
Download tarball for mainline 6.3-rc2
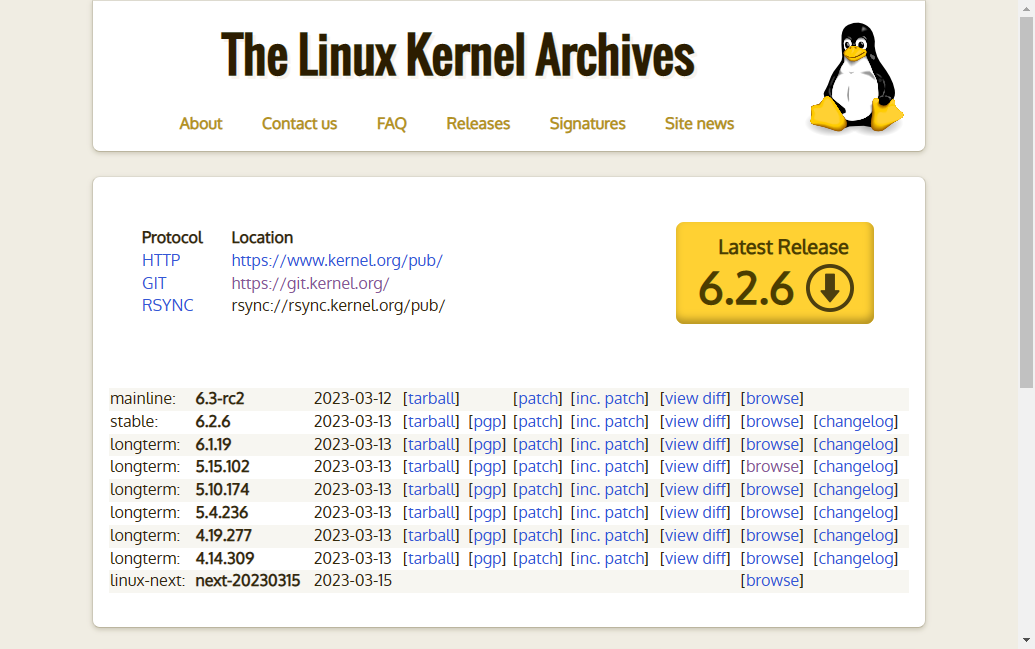tap(431, 399)
